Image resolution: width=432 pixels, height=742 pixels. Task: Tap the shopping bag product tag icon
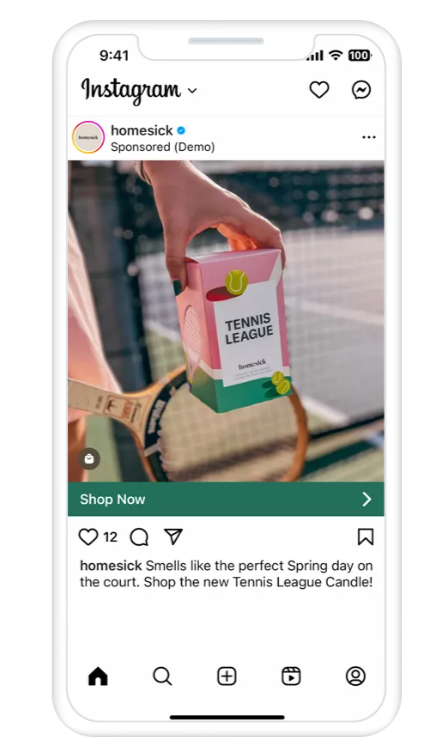89,459
